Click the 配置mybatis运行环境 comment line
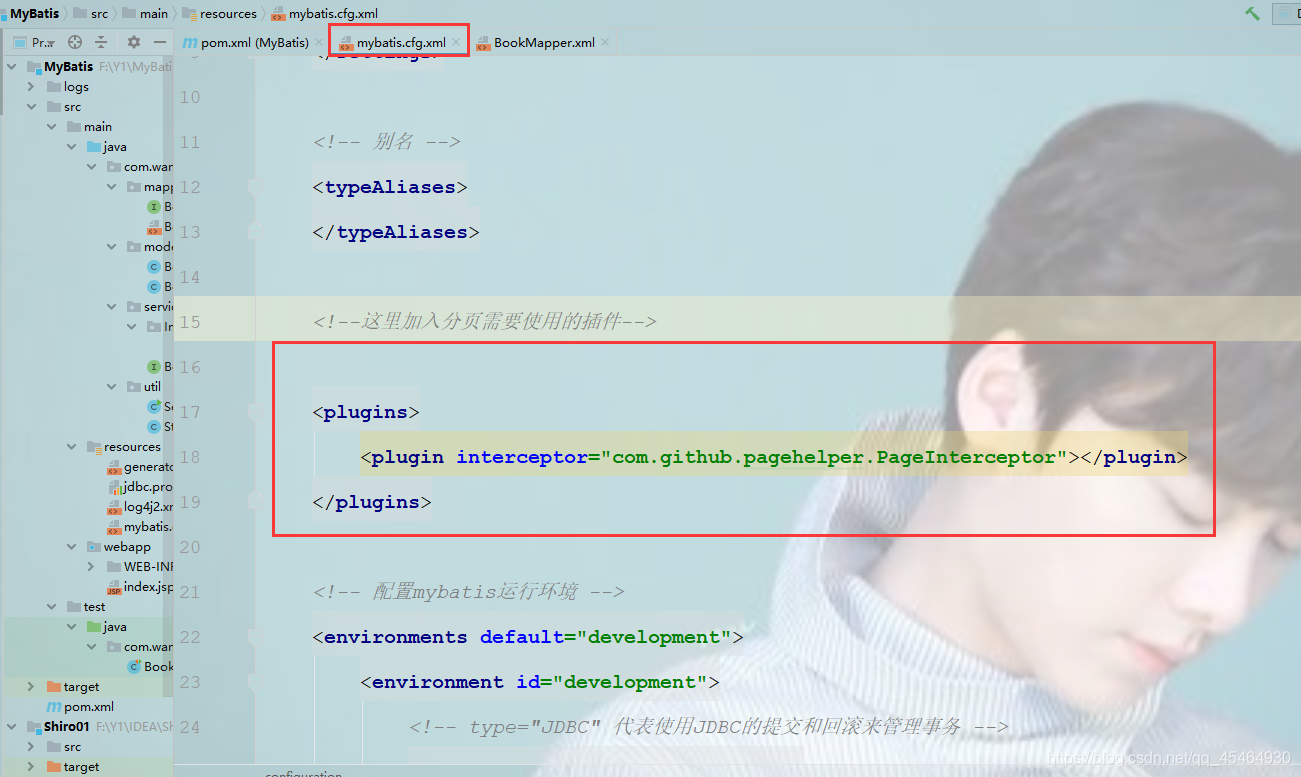 pyautogui.click(x=469, y=592)
